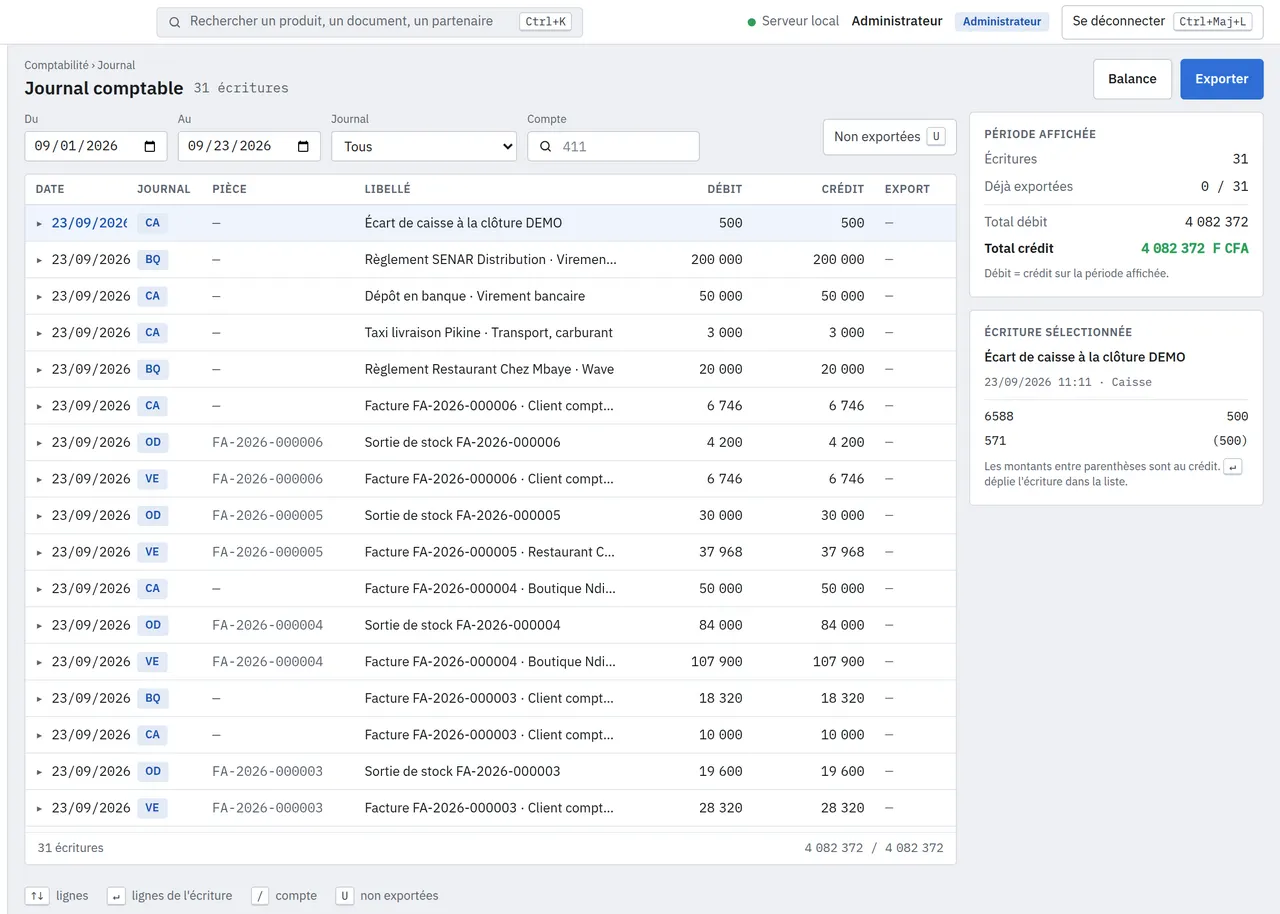Click the Journal breadcrumb item
This screenshot has height=914, width=1280.
[116, 65]
